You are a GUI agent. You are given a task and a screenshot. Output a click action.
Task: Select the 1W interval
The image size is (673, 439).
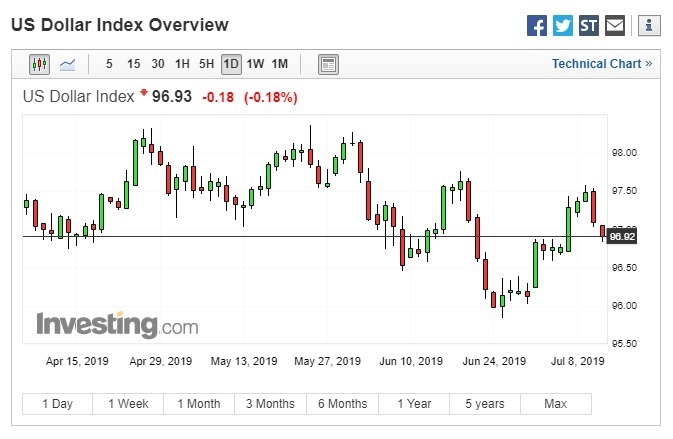(x=255, y=64)
